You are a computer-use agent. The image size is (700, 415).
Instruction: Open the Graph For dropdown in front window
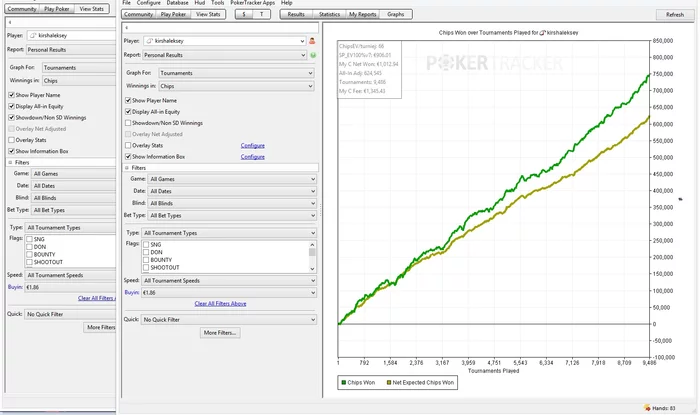pyautogui.click(x=236, y=73)
